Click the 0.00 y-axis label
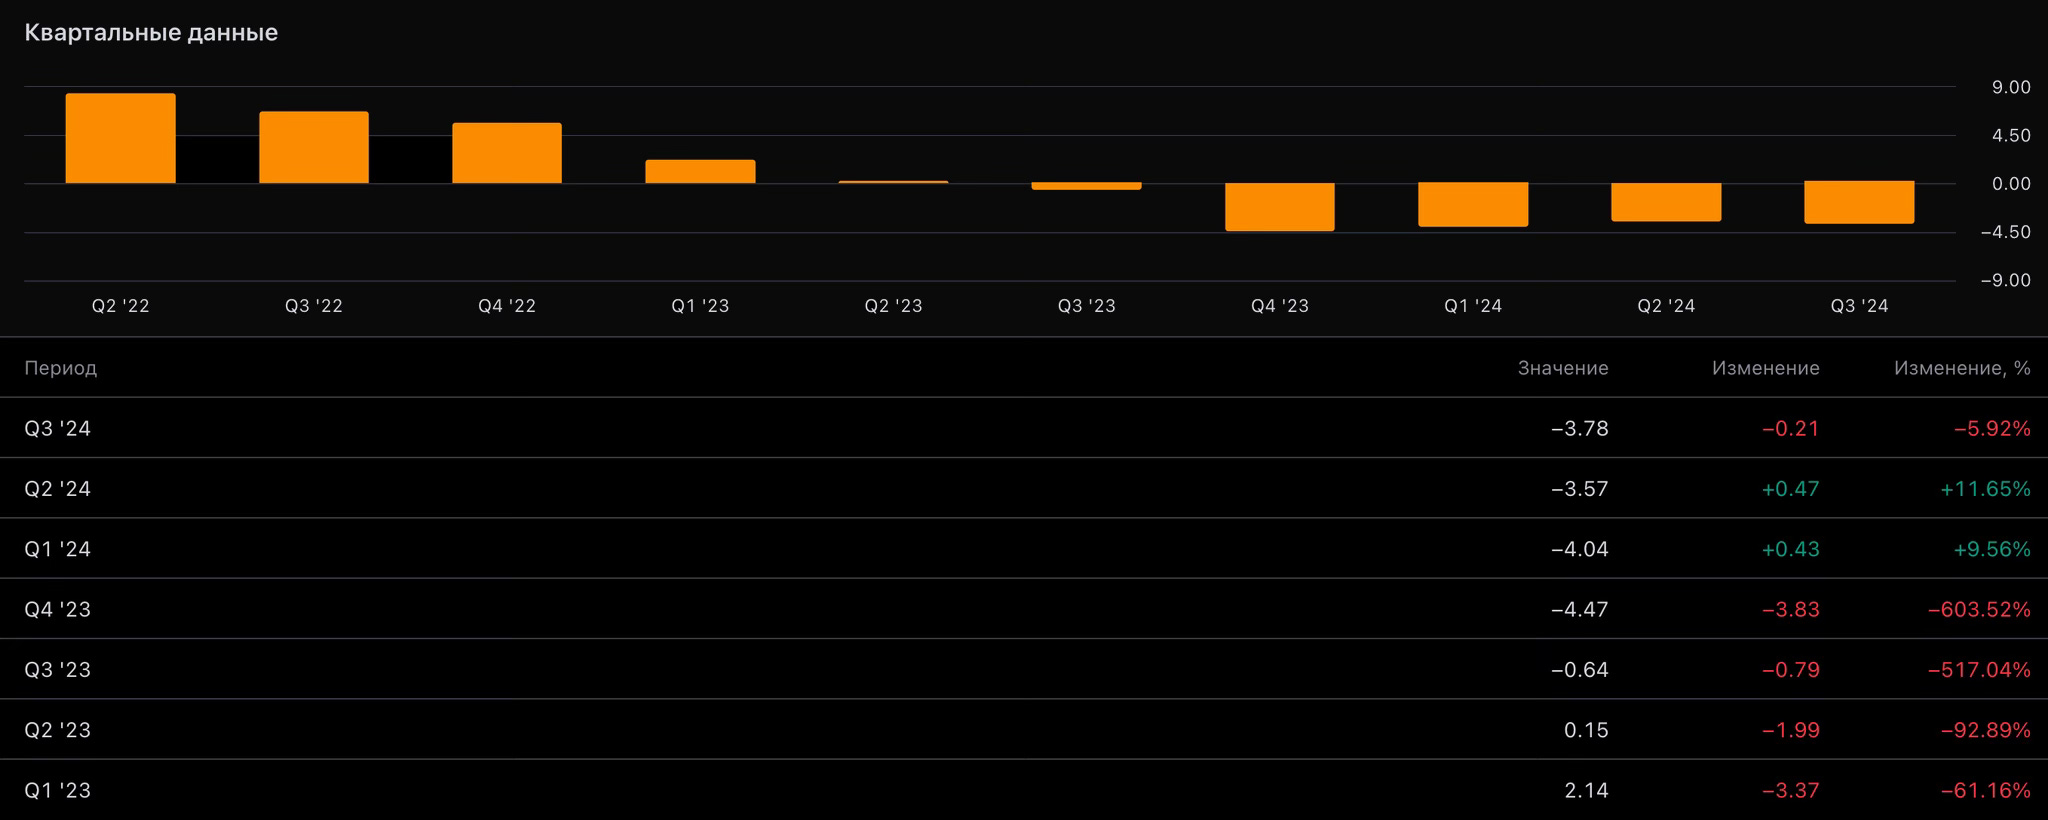The height and width of the screenshot is (820, 2048). tap(2011, 184)
